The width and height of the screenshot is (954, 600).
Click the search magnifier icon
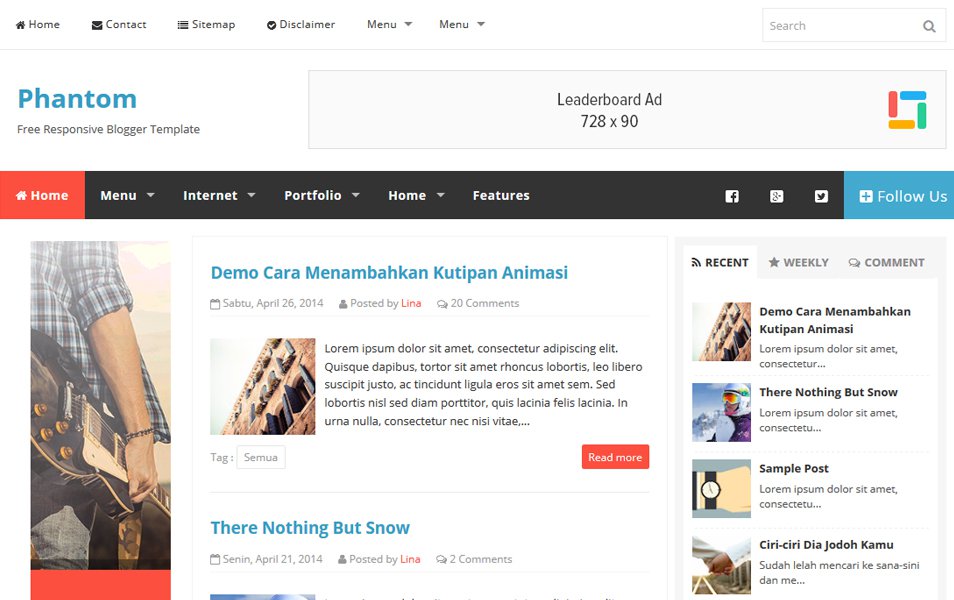[x=929, y=26]
